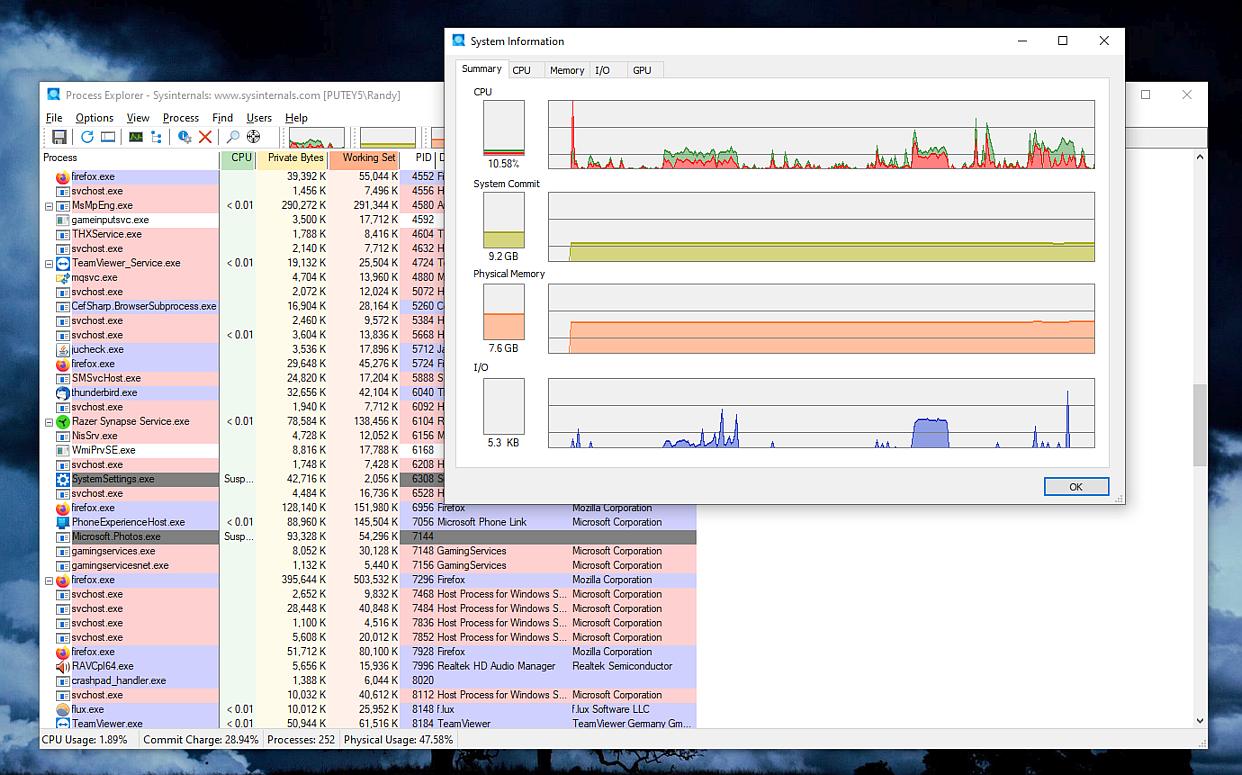1242x775 pixels.
Task: Open the Process menu
Action: 181,118
